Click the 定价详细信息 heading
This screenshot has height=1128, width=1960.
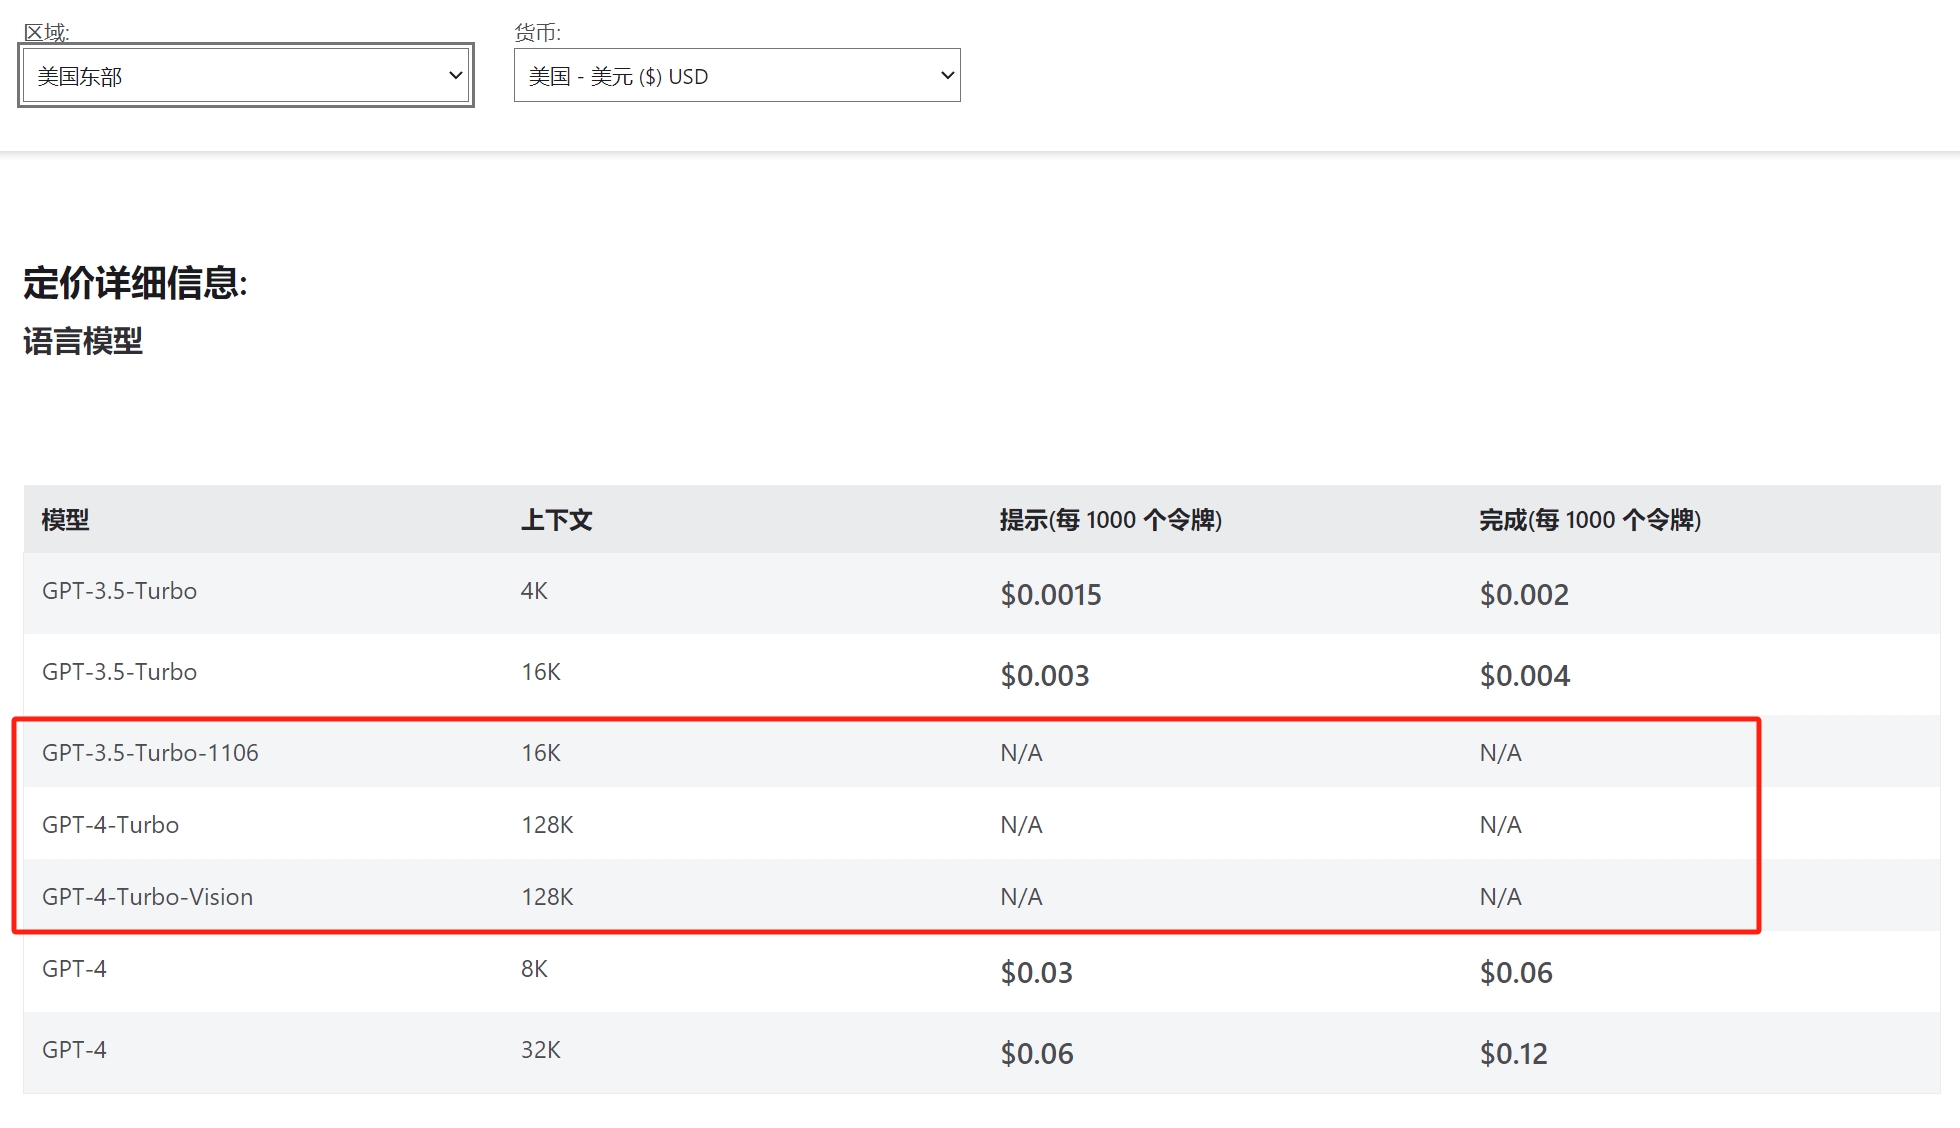[x=135, y=284]
